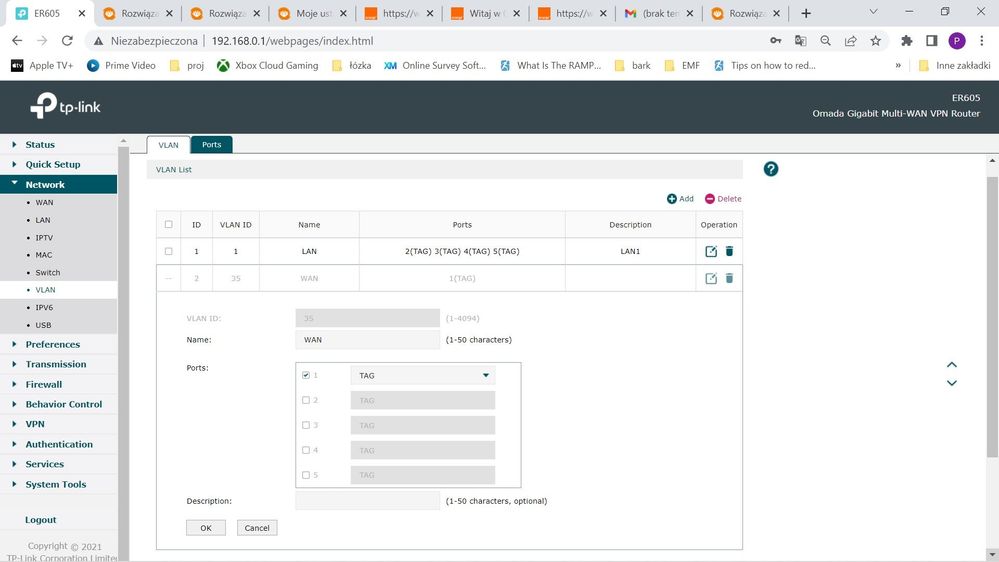Viewport: 999px width, 562px height.
Task: Toggle the select-all checkbox in table header
Action: point(168,225)
